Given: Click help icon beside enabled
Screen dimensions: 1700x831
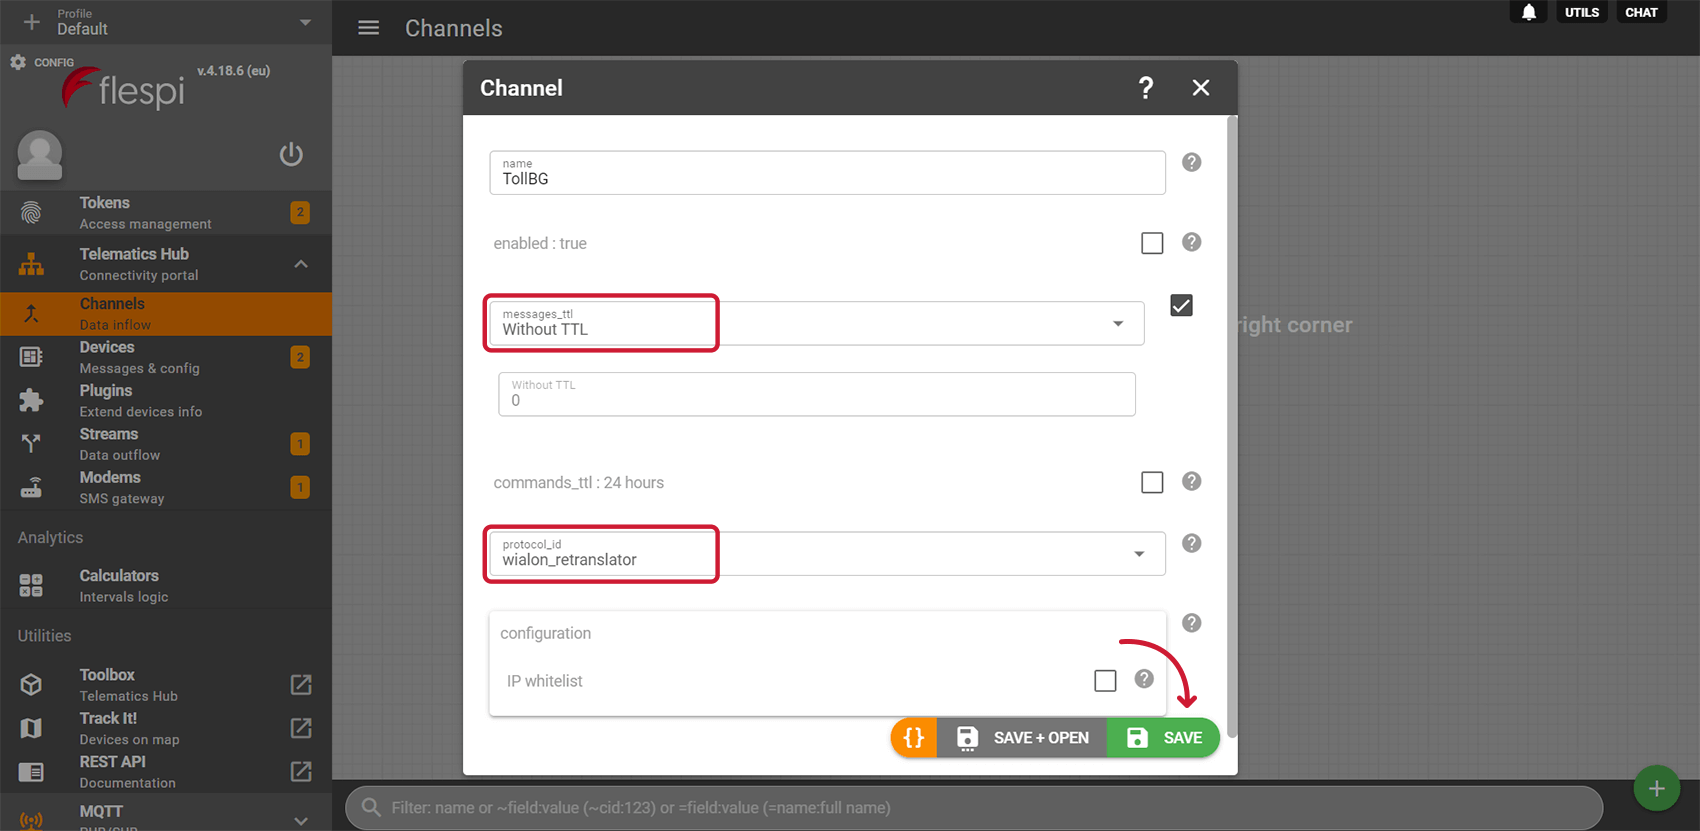Looking at the screenshot, I should 1191,242.
